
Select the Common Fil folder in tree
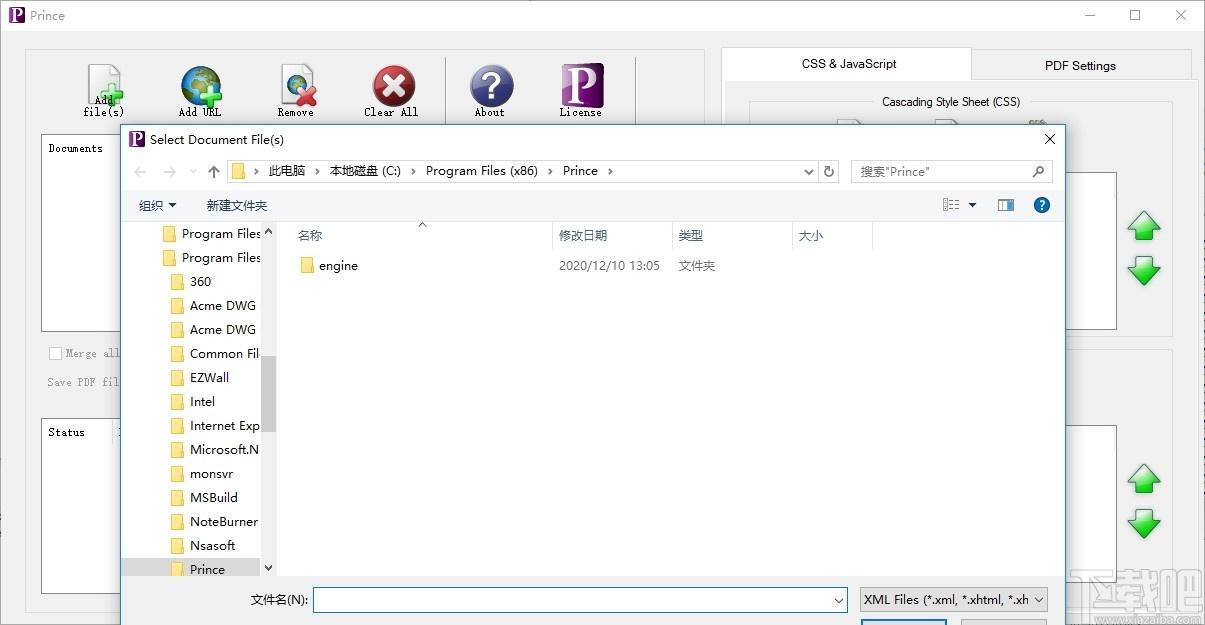tap(214, 354)
